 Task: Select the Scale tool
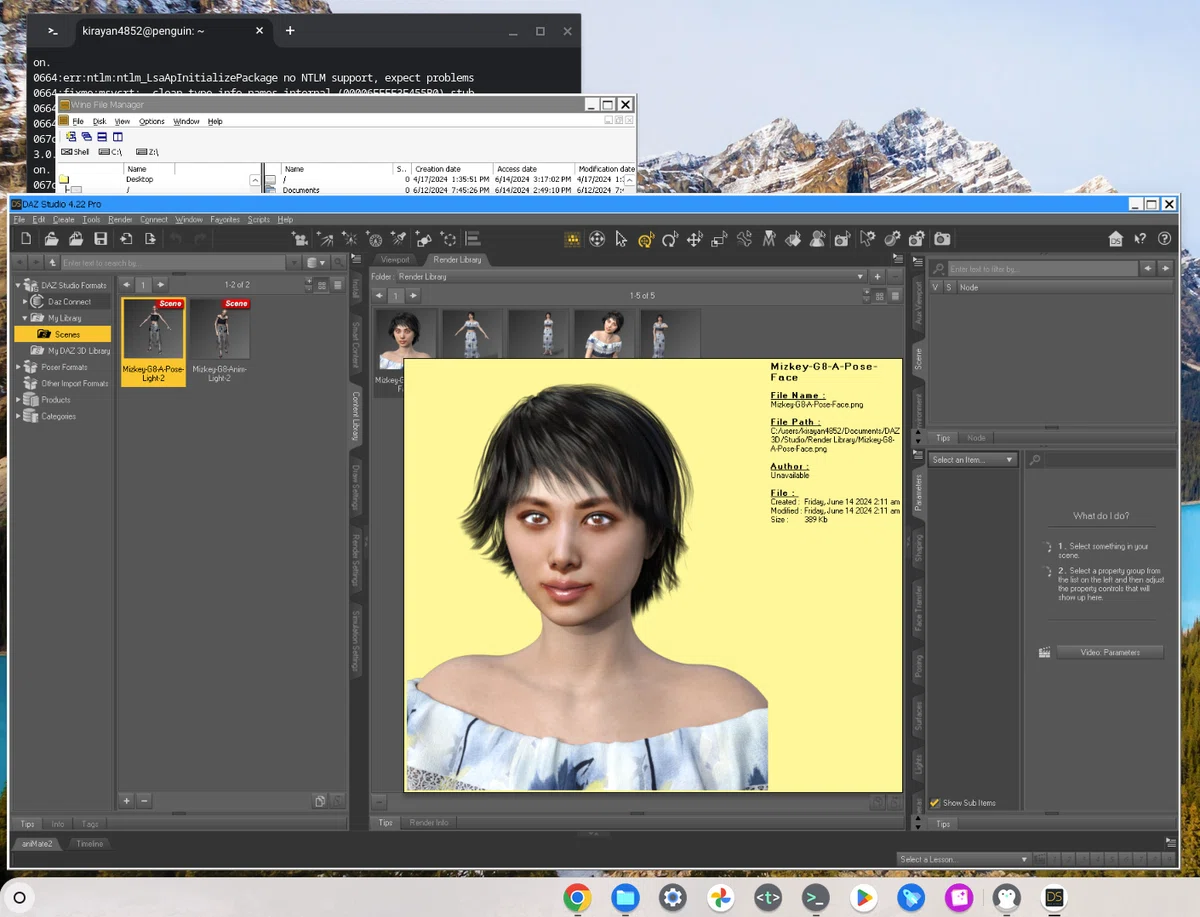click(719, 239)
